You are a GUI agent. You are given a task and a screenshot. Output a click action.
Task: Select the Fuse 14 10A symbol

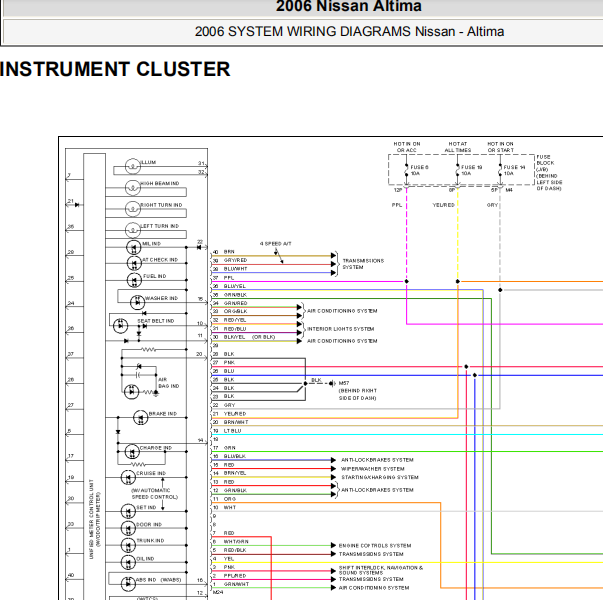coord(500,175)
